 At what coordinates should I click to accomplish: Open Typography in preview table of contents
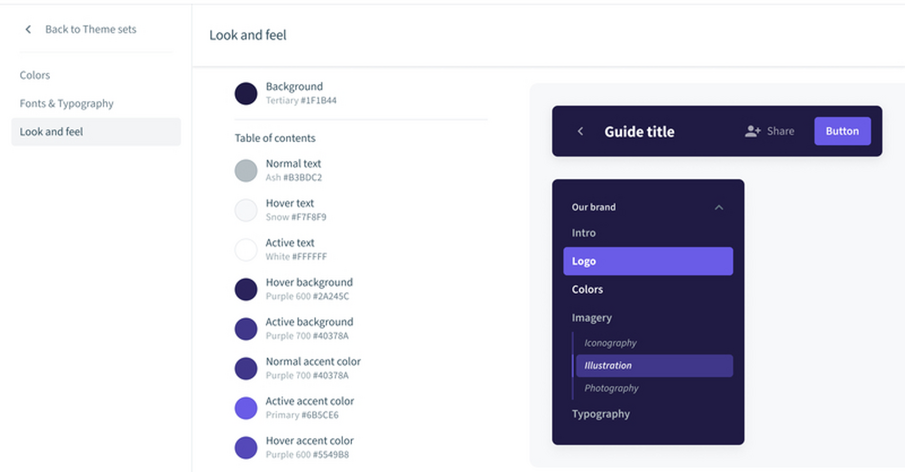[601, 414]
